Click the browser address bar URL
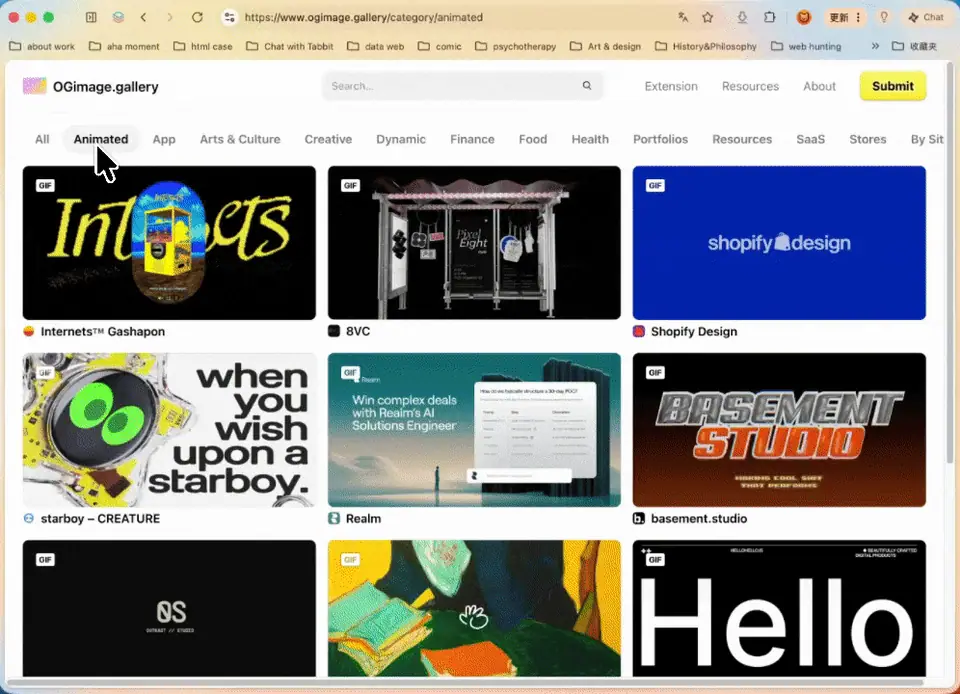Screen dimensions: 960x694 click(x=364, y=17)
